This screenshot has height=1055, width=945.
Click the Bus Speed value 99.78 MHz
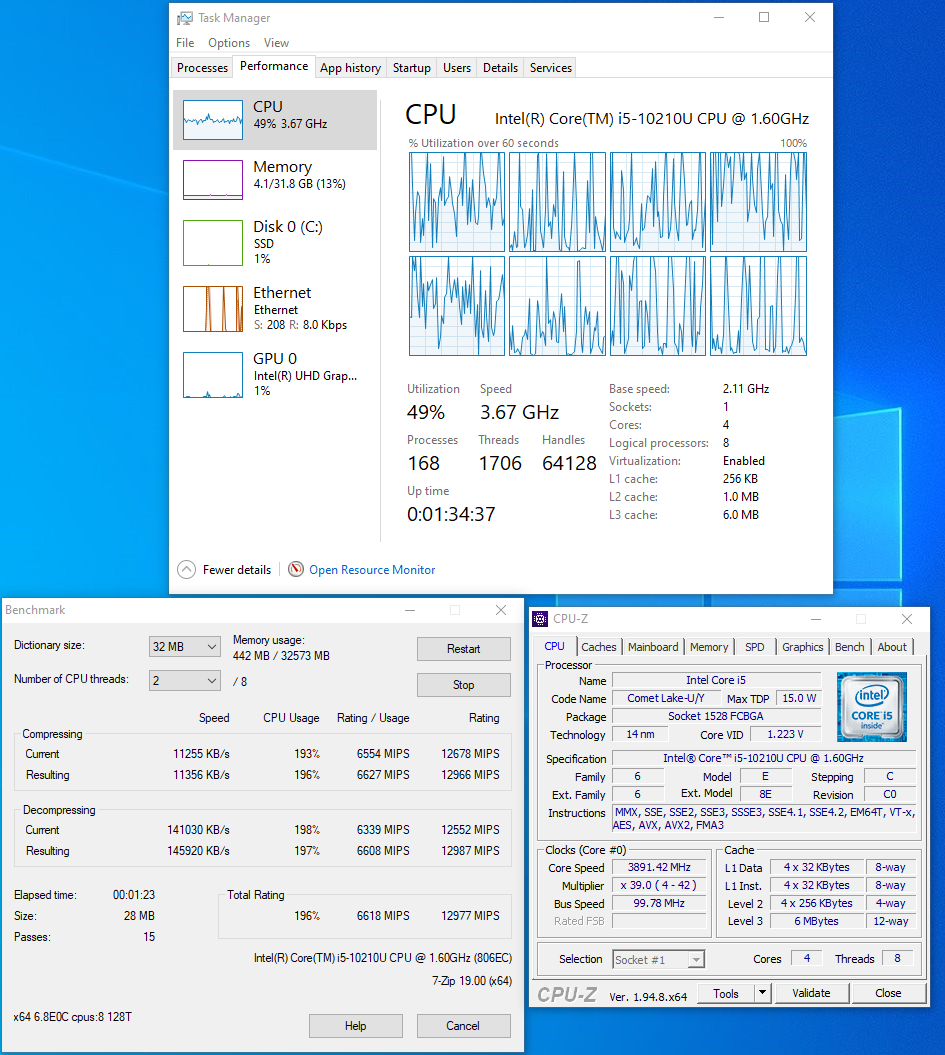pyautogui.click(x=659, y=904)
